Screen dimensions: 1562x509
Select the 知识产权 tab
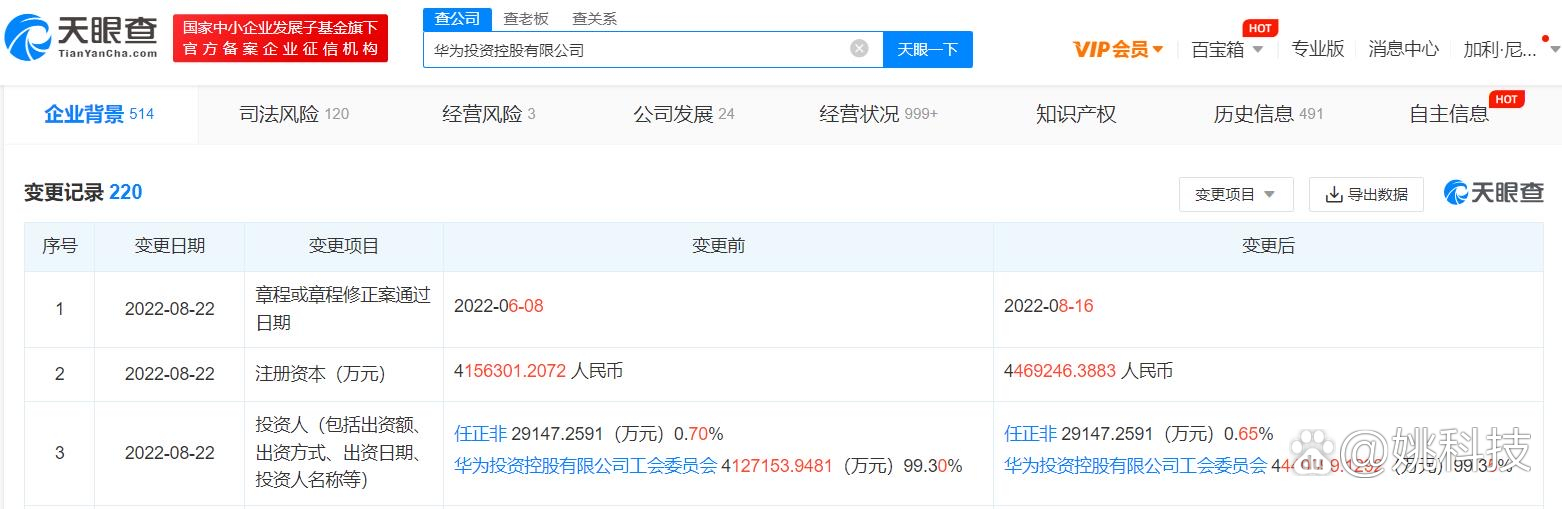[x=1076, y=114]
